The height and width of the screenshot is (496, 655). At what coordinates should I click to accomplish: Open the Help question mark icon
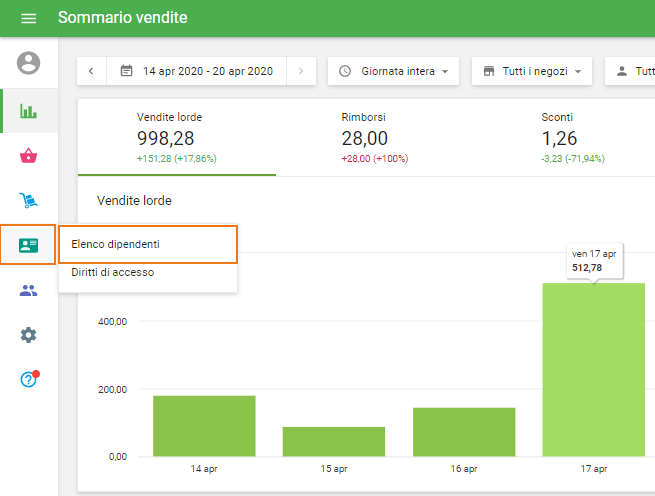point(29,379)
